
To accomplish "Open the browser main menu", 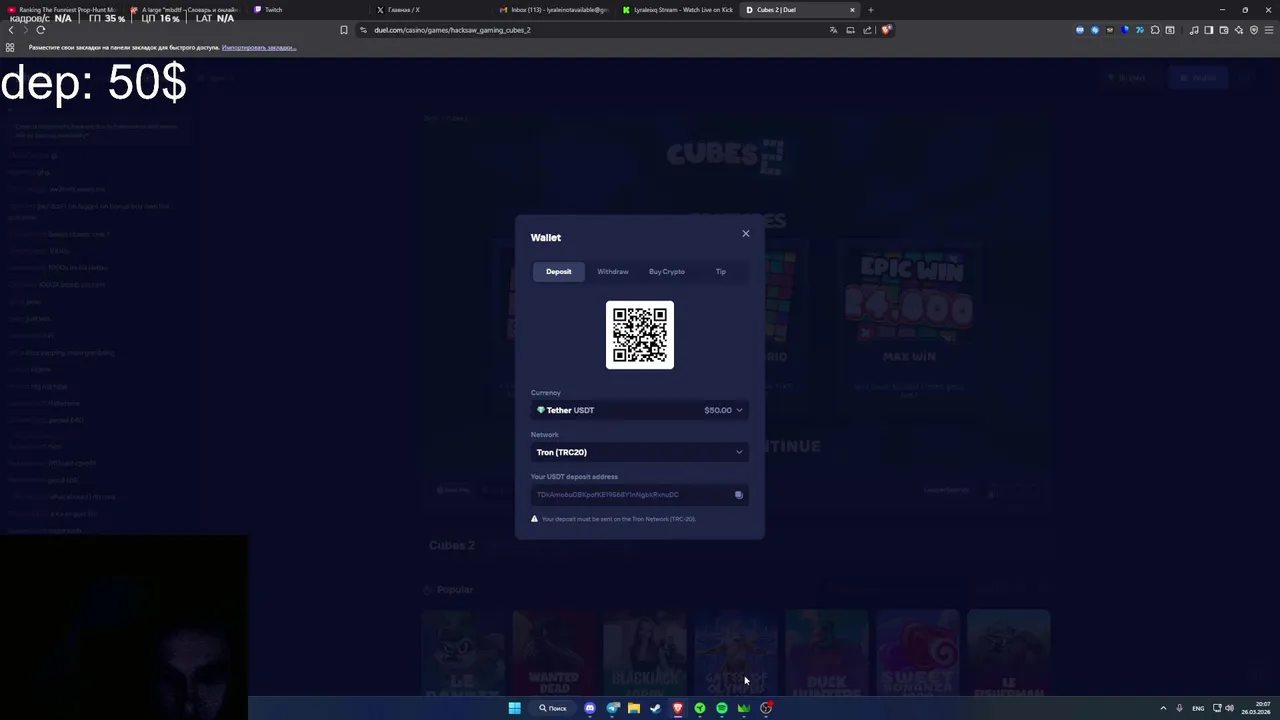I will click(1269, 30).
